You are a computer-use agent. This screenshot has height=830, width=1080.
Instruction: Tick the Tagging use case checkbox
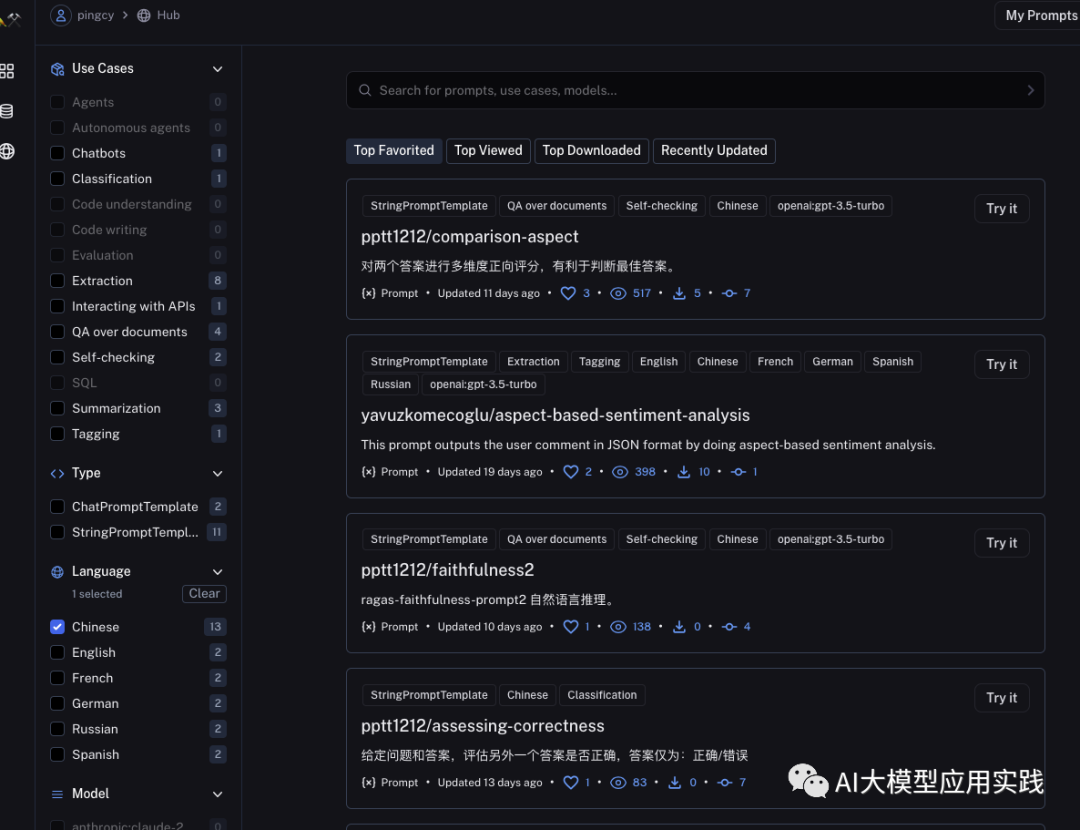click(x=58, y=433)
